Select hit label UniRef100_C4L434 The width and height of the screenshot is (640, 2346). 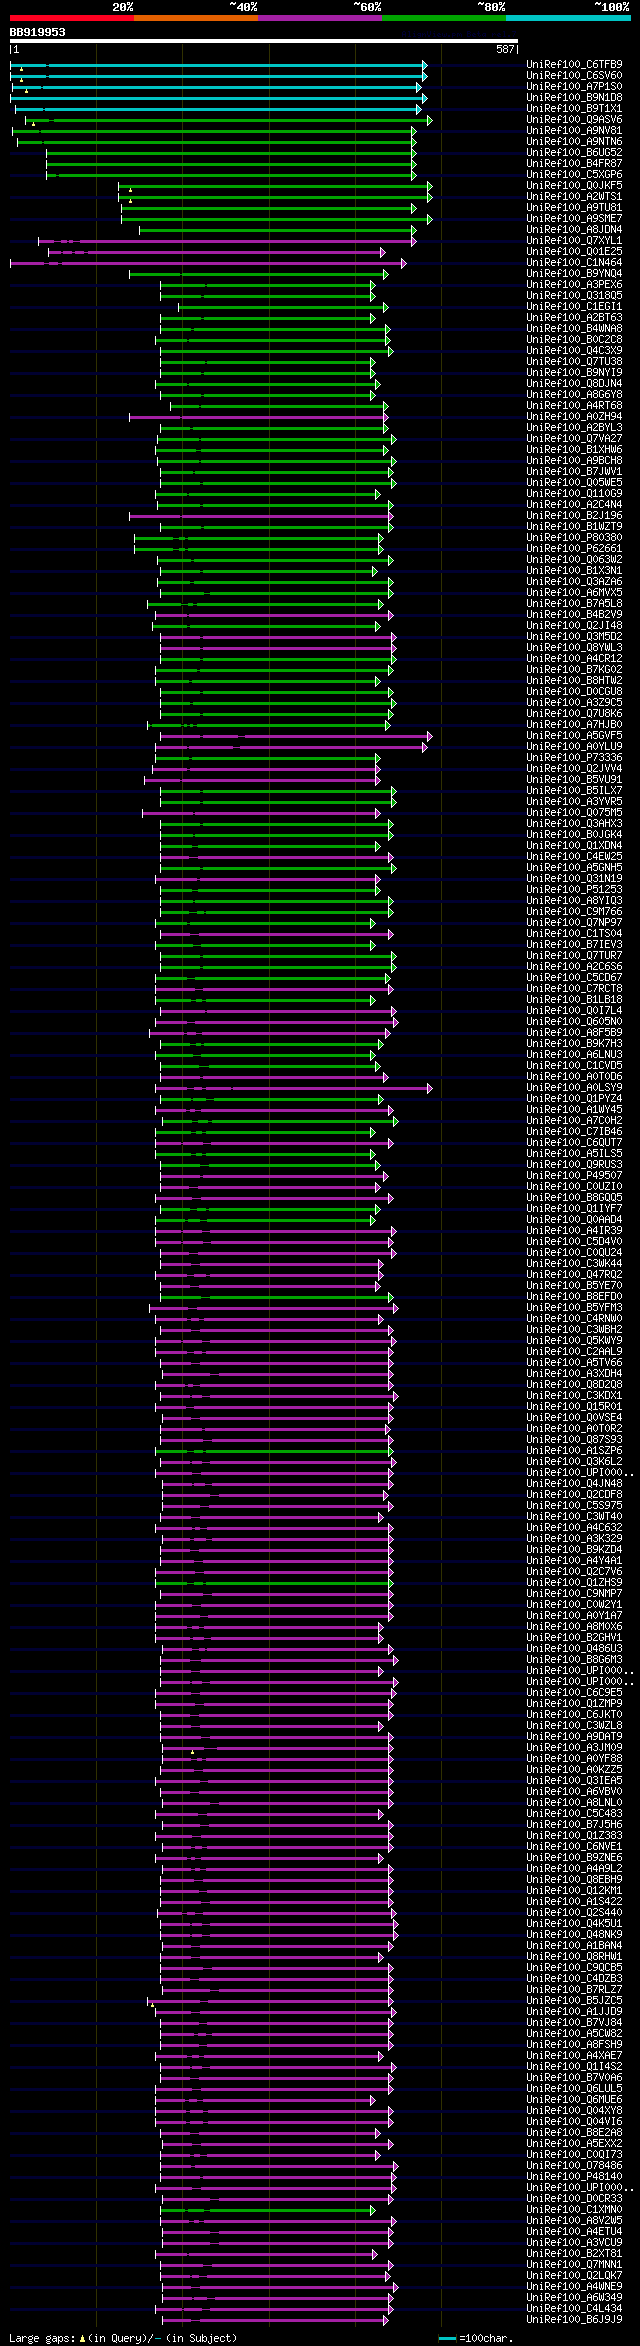click(574, 2309)
